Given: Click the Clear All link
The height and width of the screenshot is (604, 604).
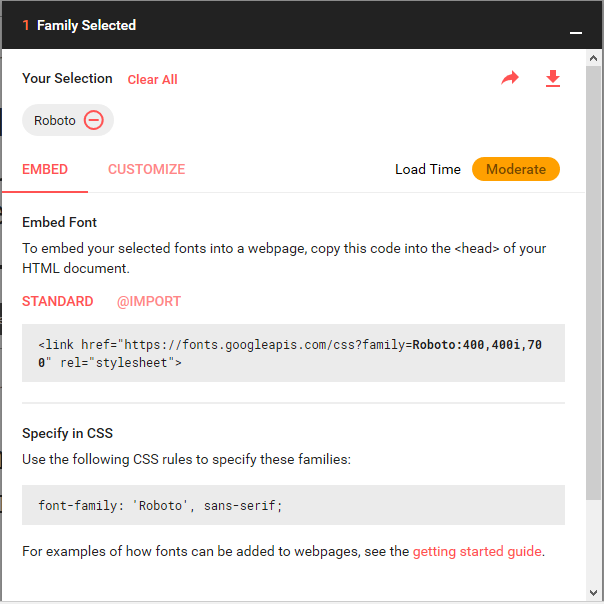Looking at the screenshot, I should 153,80.
